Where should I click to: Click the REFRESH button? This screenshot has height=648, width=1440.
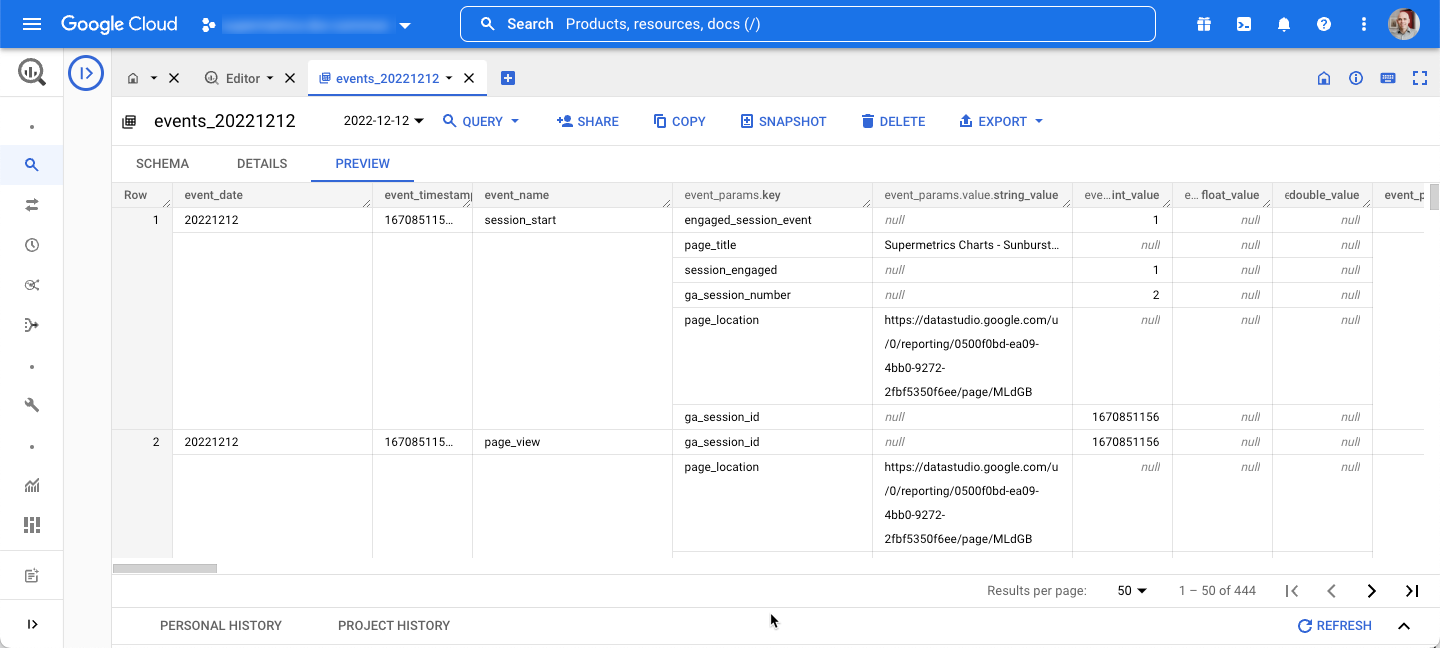click(x=1334, y=626)
